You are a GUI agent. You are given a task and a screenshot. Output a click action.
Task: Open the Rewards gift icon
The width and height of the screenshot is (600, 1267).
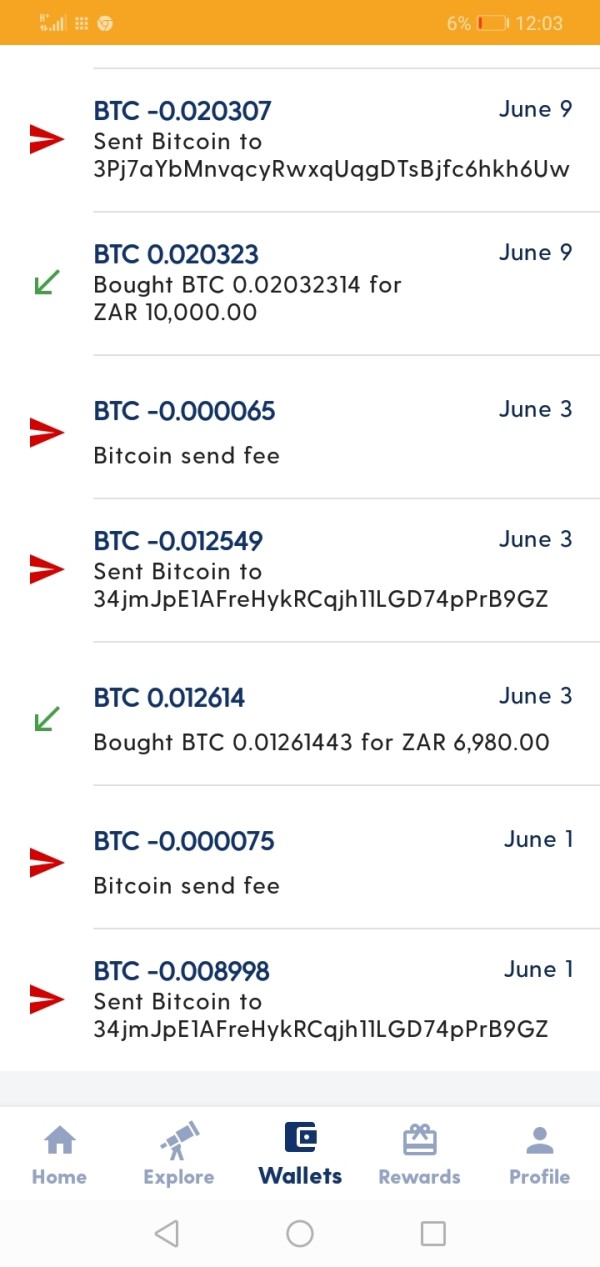tap(419, 1140)
